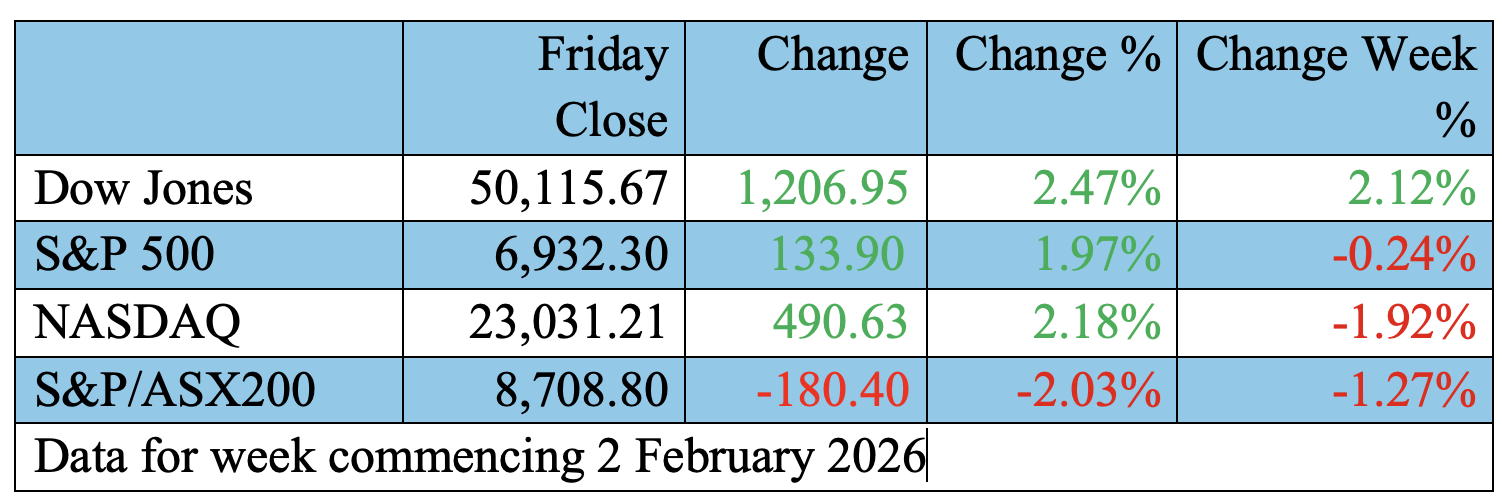Select the Change % column header
1502x504 pixels.
1057,56
